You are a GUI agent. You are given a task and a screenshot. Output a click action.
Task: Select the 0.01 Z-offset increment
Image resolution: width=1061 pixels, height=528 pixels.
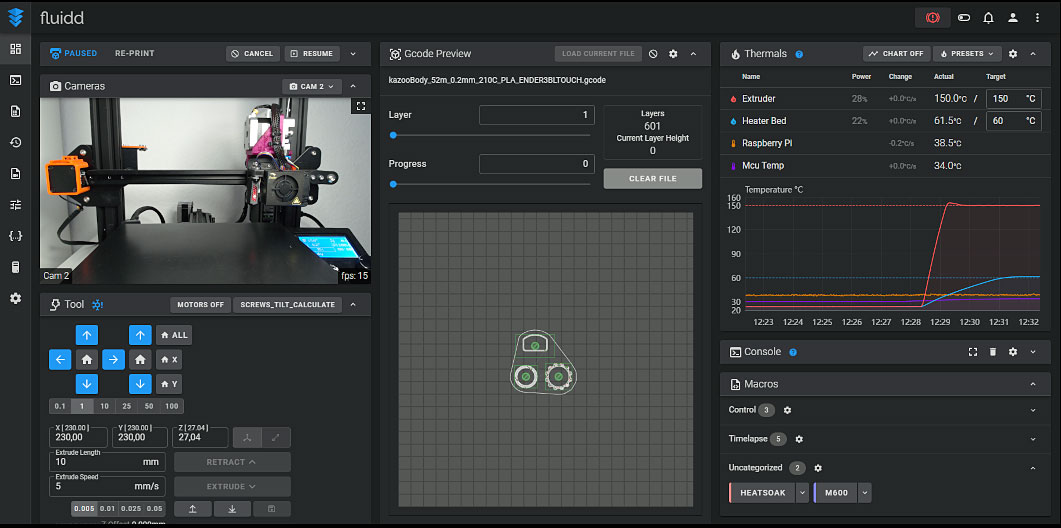point(107,509)
